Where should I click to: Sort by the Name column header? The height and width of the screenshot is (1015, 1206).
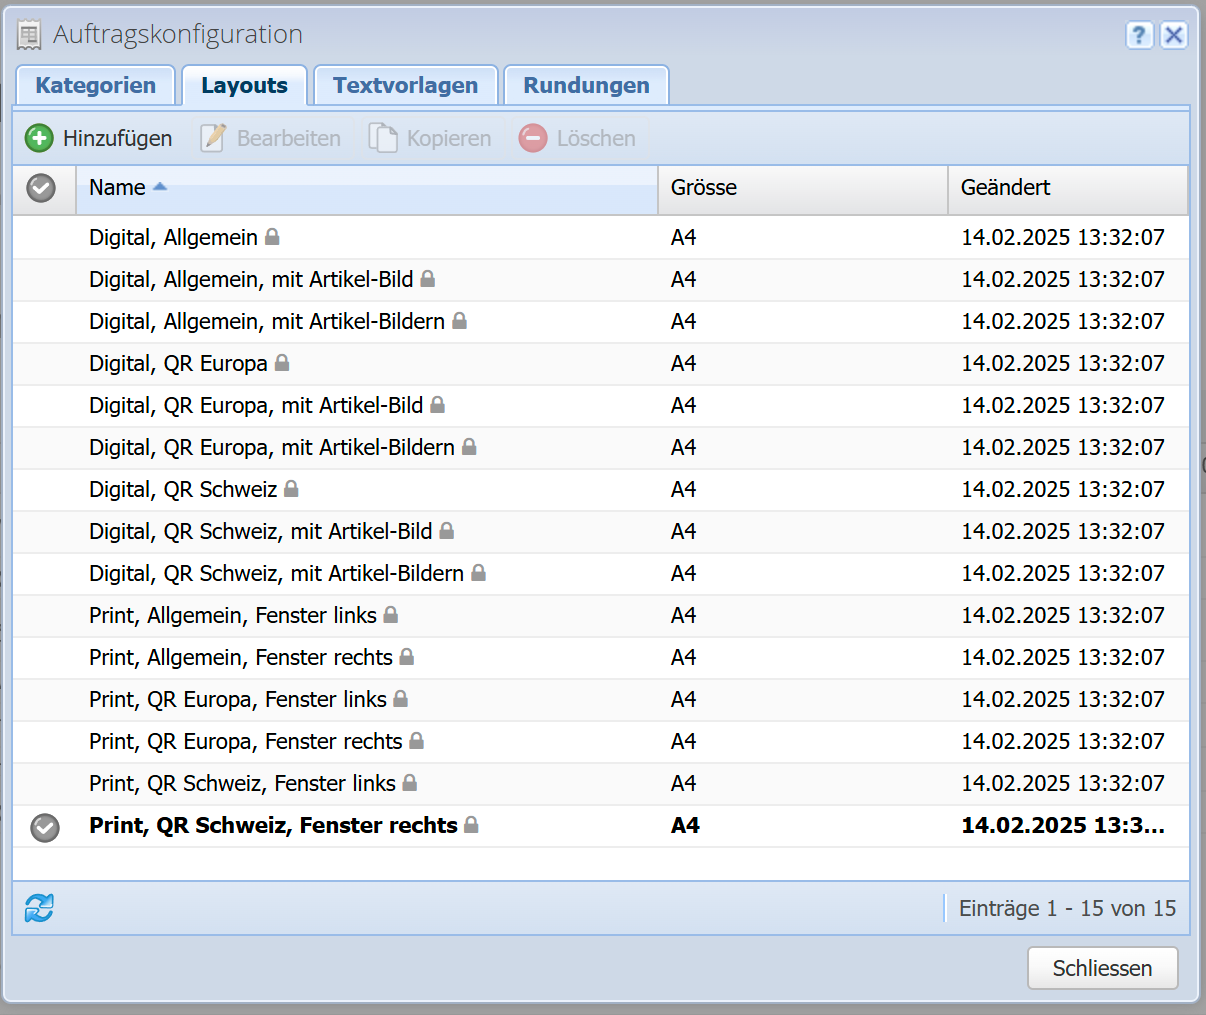pyautogui.click(x=117, y=188)
